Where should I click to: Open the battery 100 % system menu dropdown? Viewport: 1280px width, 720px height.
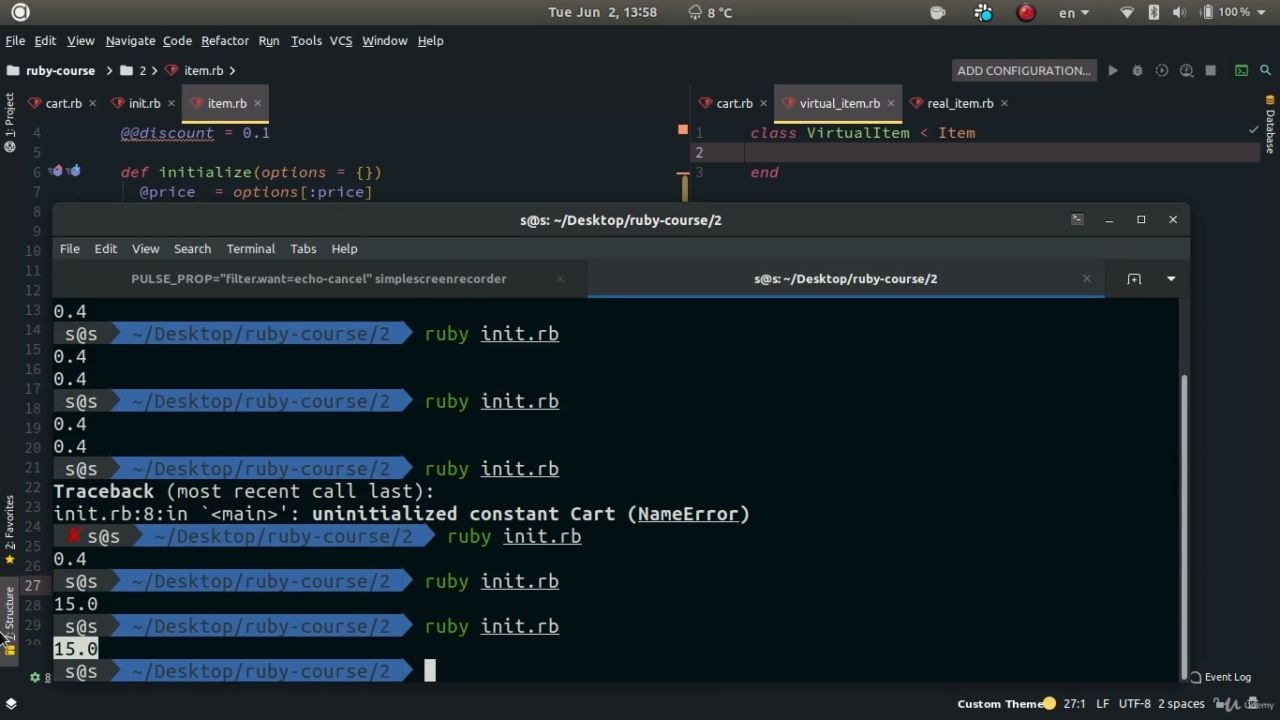pyautogui.click(x=1235, y=13)
